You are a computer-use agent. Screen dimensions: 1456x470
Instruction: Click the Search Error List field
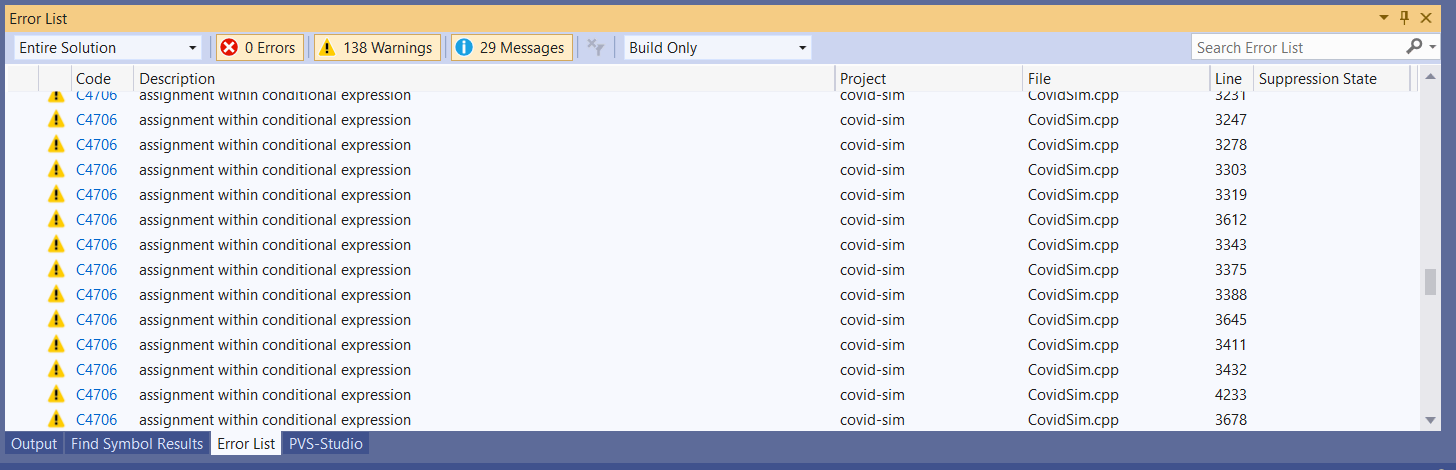(1297, 47)
